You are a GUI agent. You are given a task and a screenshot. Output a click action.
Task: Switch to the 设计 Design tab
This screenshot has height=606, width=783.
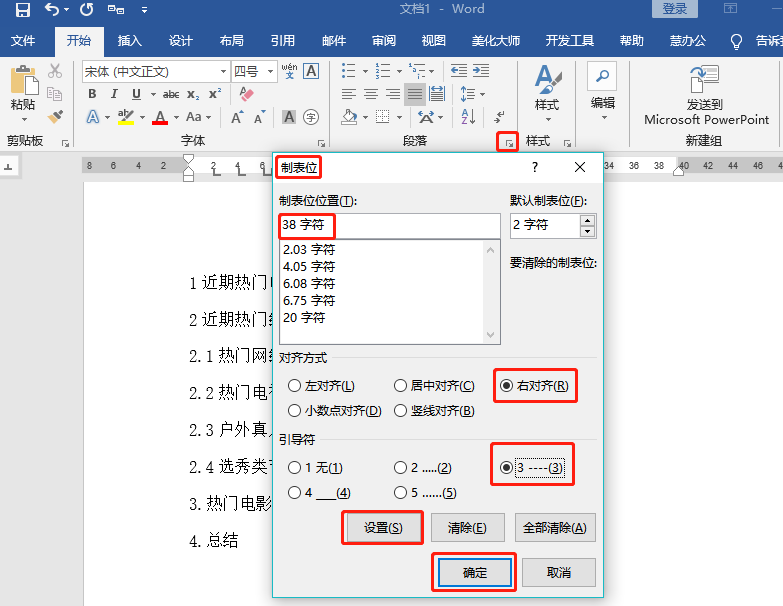180,41
